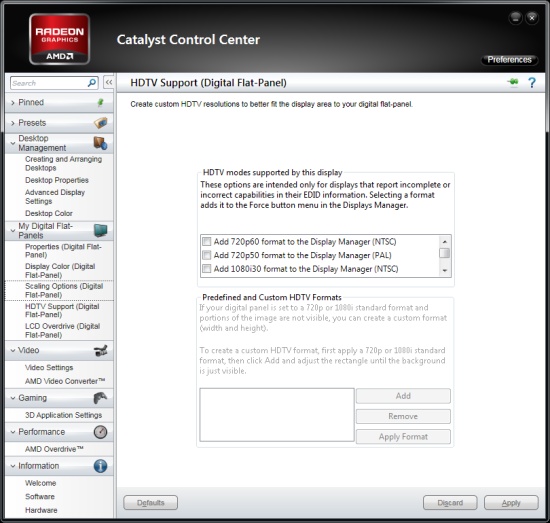This screenshot has height=523, width=550.
Task: Open the Hardware information page
Action: 41,510
